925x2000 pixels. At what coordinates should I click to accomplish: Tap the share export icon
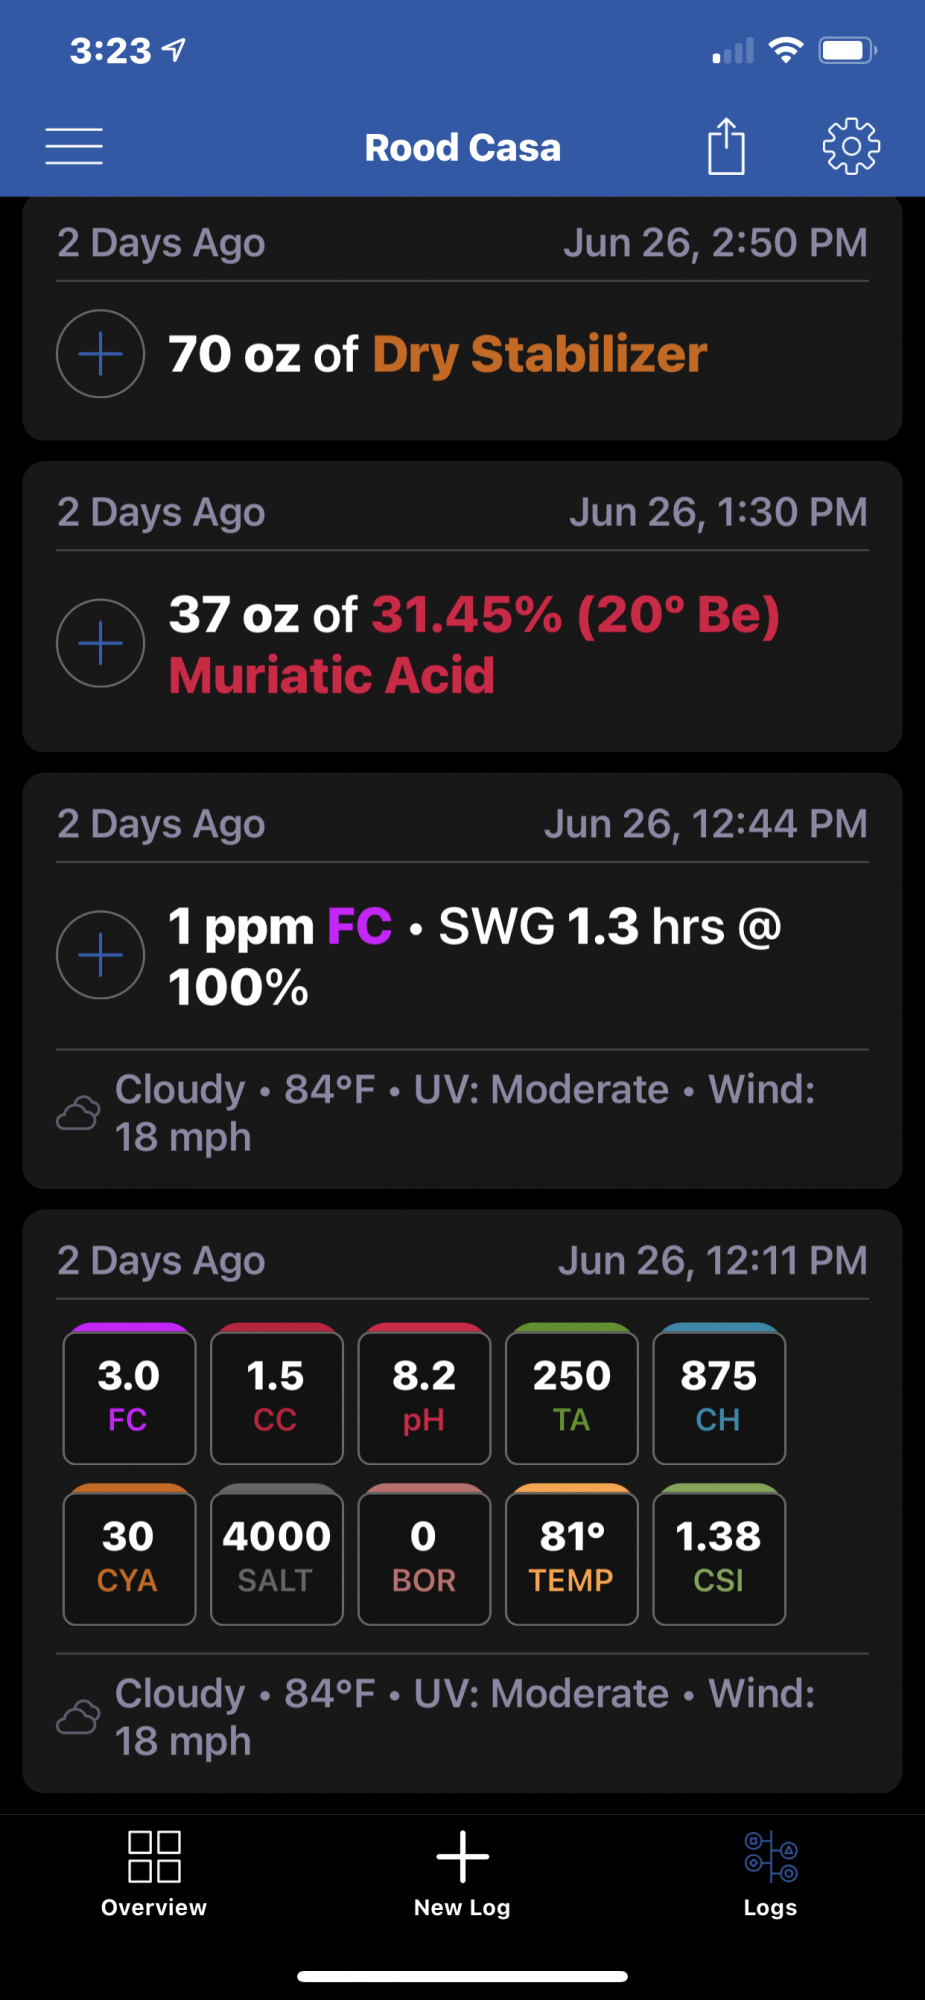727,146
